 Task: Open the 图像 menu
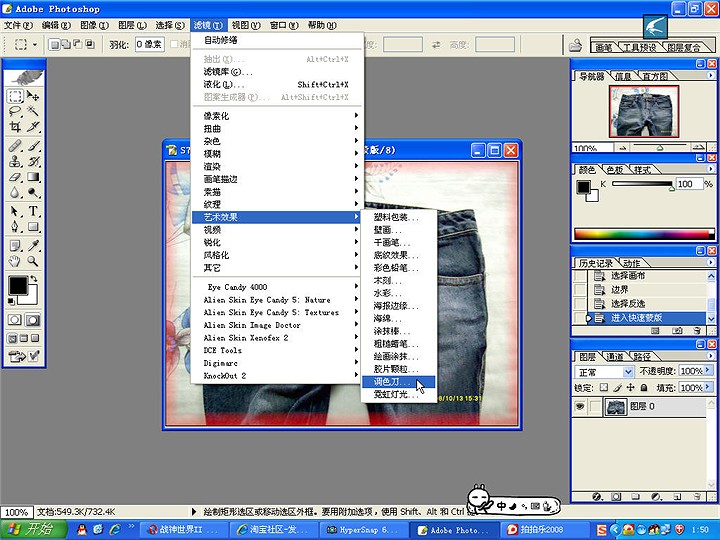tap(94, 25)
